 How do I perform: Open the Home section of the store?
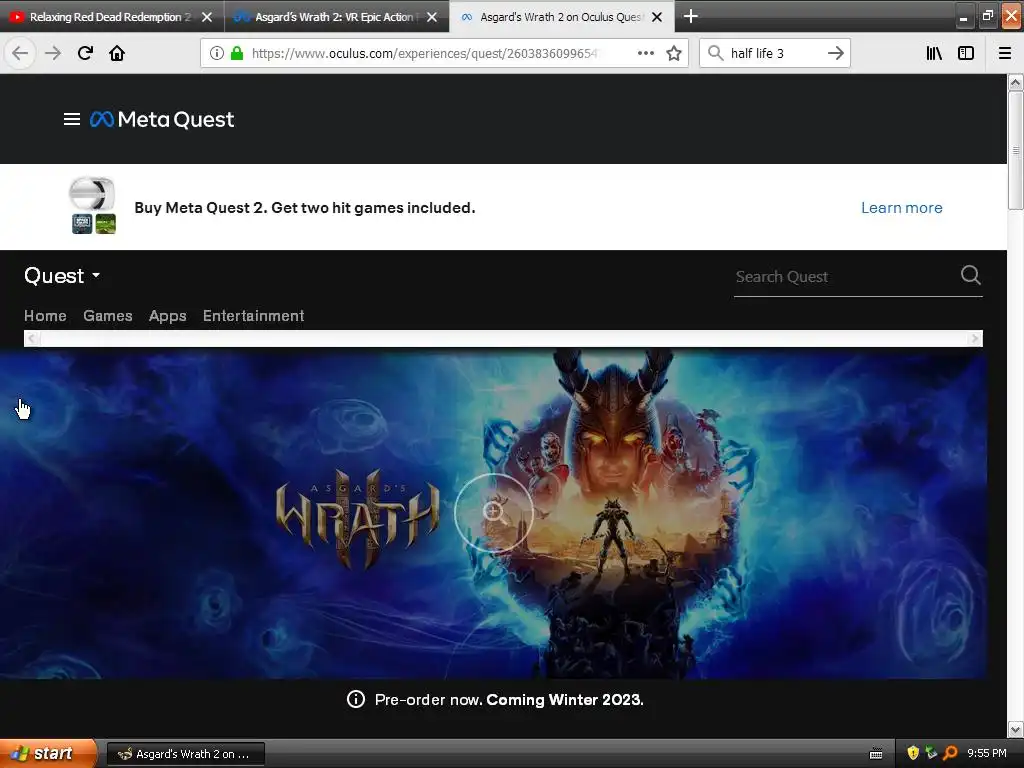coord(45,316)
